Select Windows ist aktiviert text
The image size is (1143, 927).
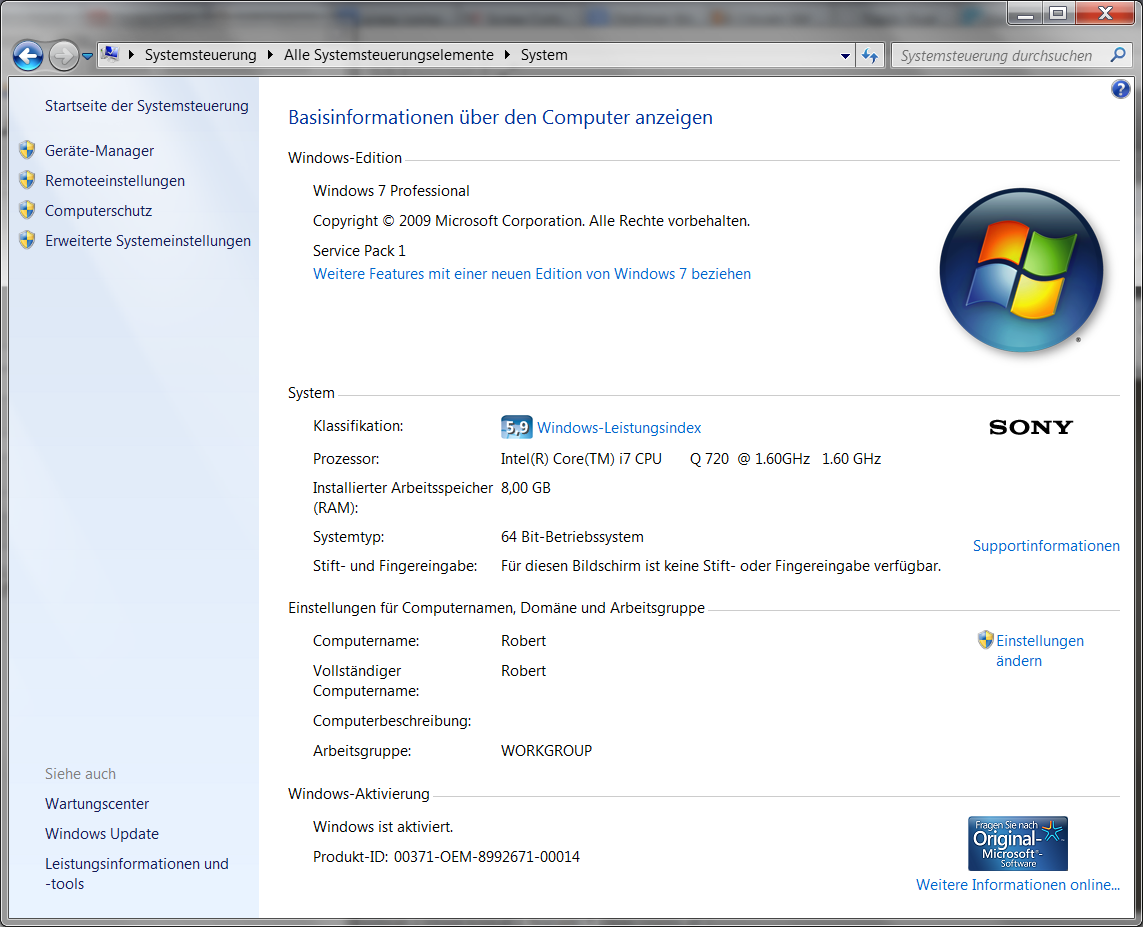coord(383,827)
